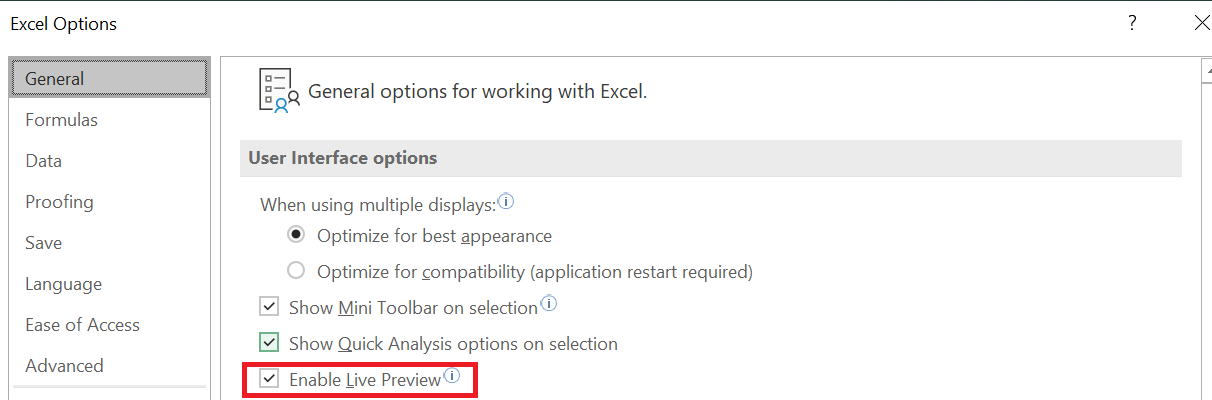Image resolution: width=1212 pixels, height=400 pixels.
Task: Toggle the Enable Live Preview checkbox
Action: (268, 379)
